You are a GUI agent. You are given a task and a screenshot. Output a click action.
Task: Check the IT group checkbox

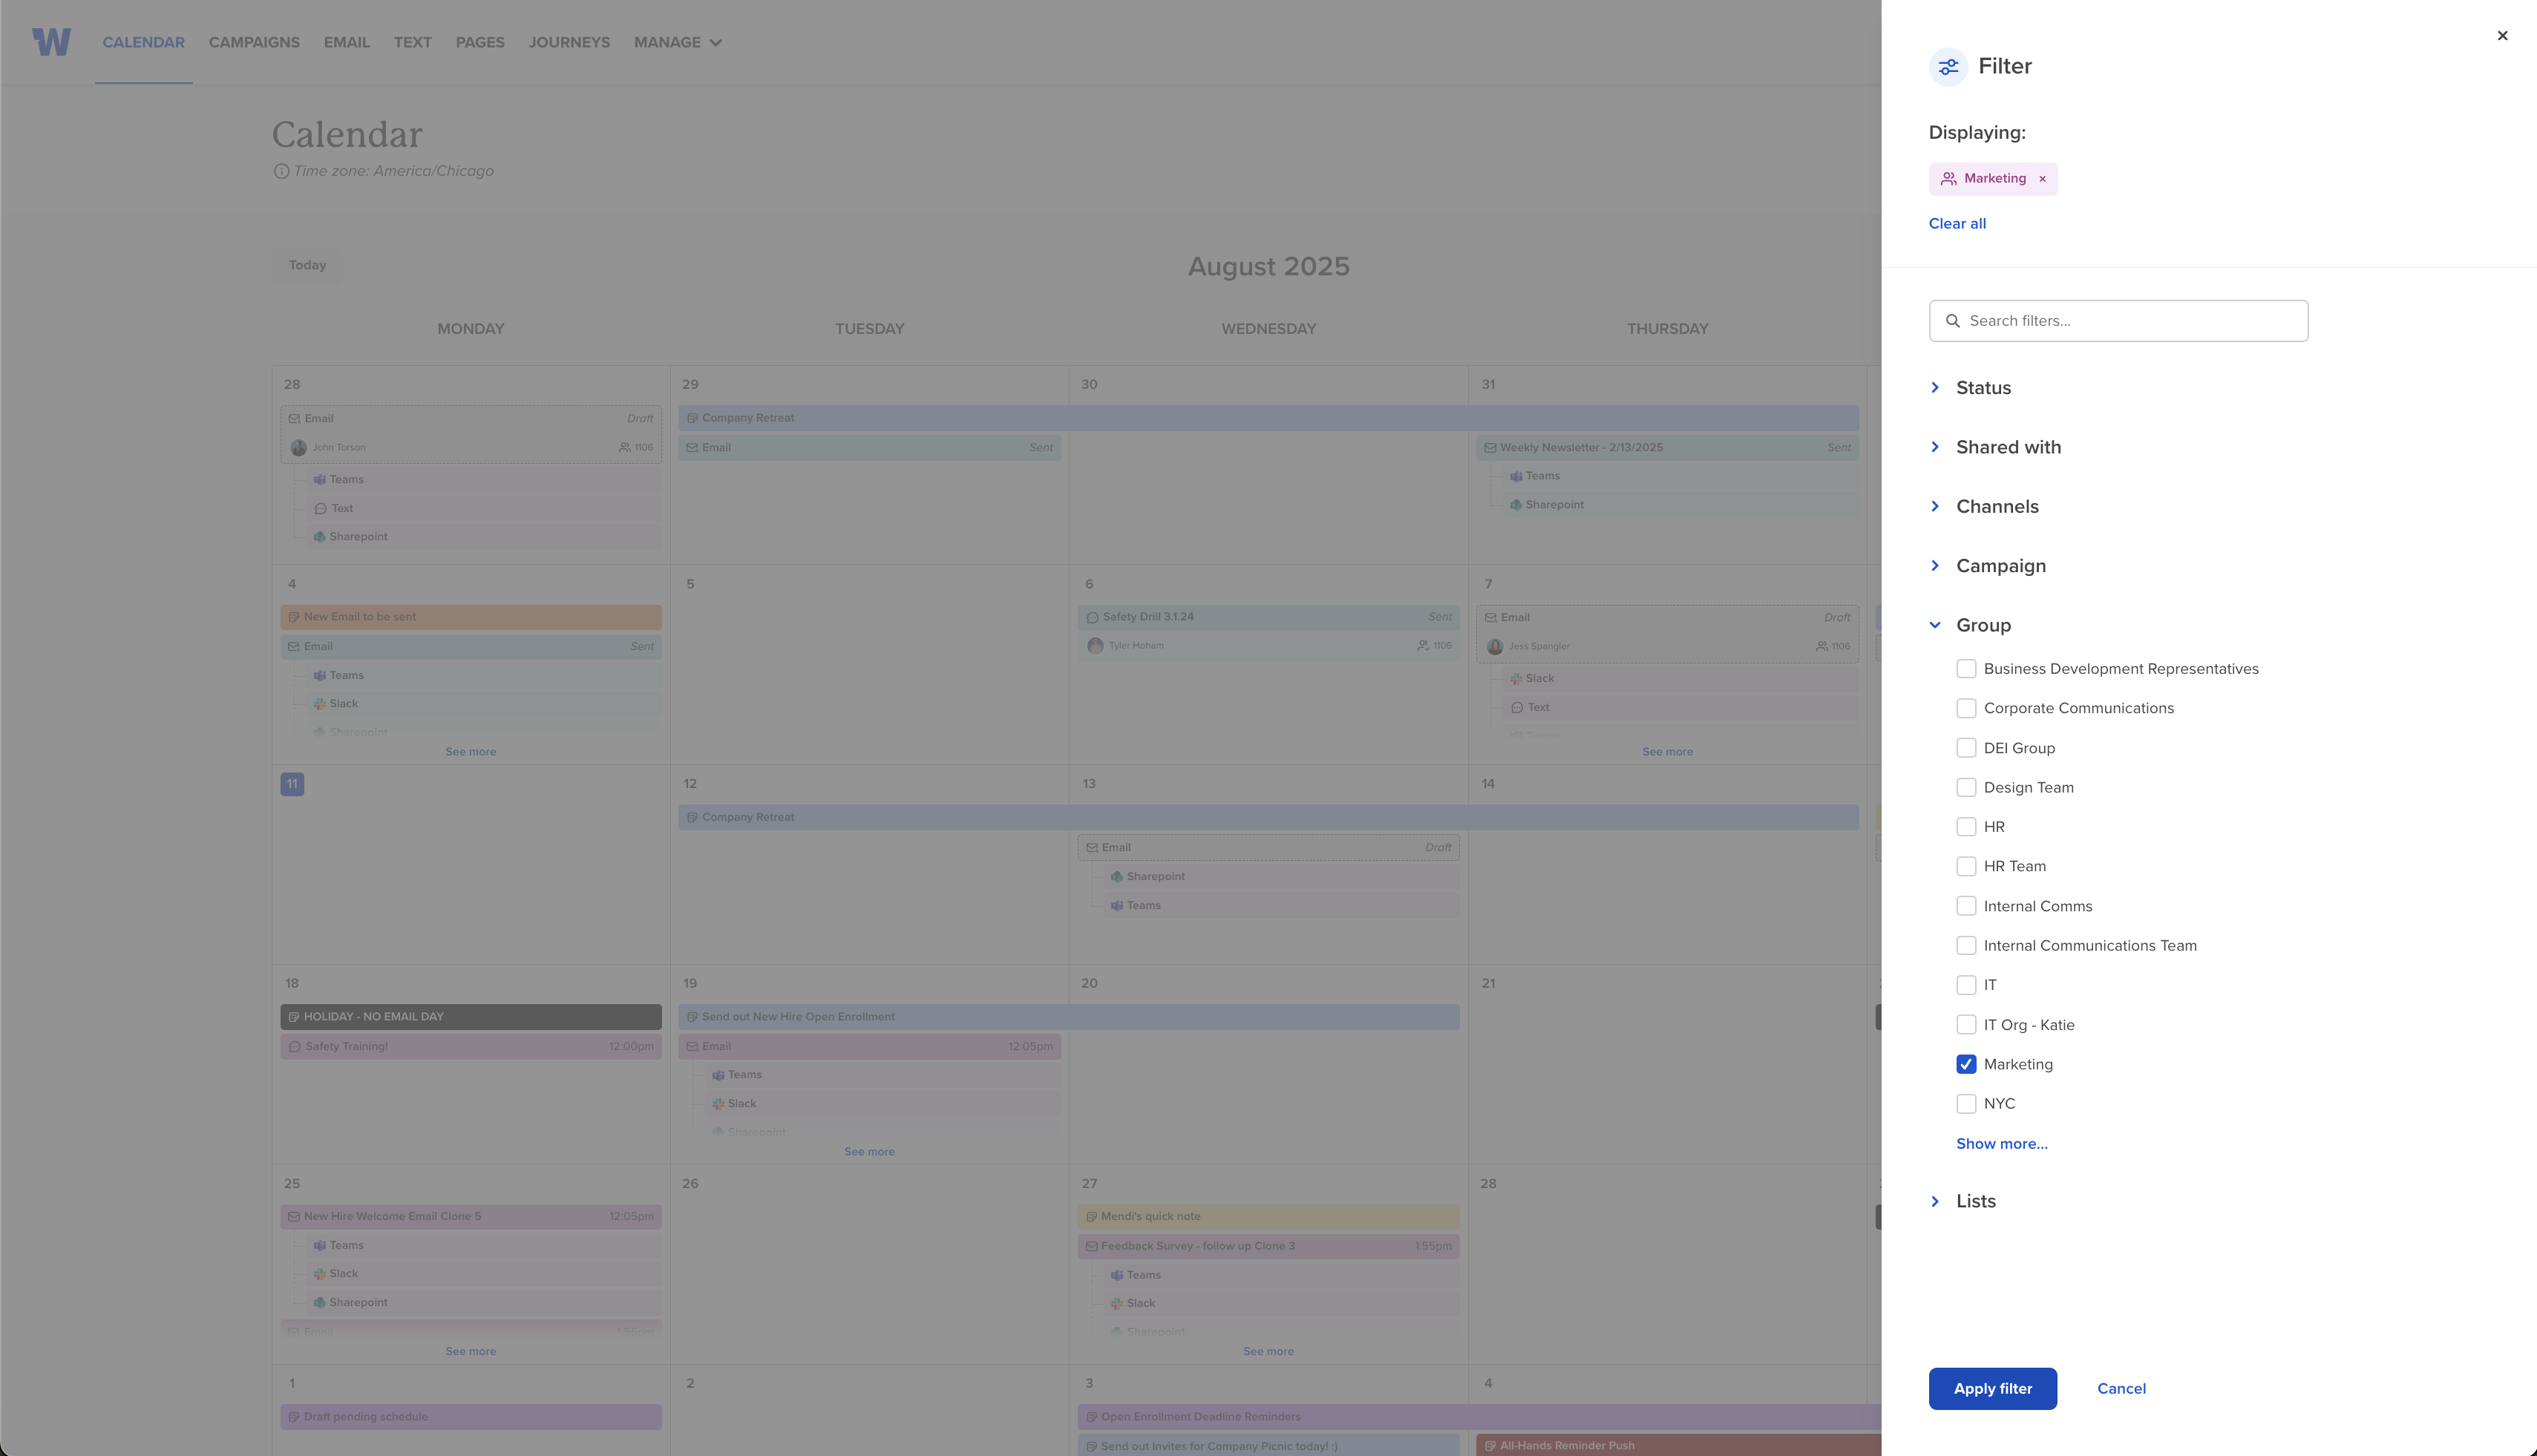point(1966,985)
